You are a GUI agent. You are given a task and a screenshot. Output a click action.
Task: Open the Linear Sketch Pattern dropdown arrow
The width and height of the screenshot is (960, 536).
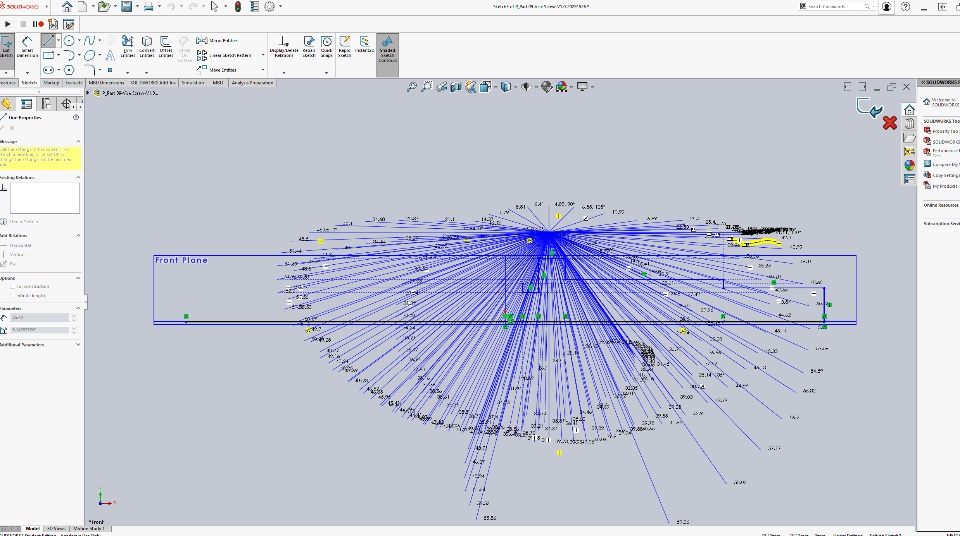click(263, 55)
